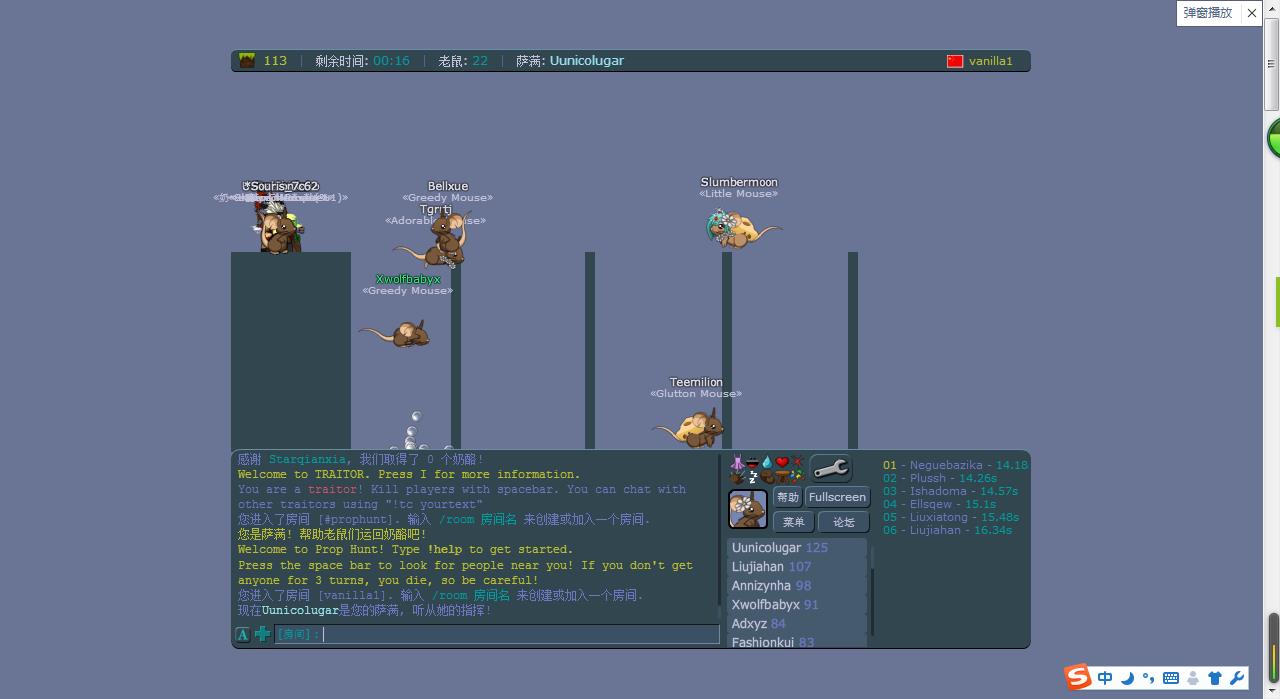Click the "Welcome to TRAITOR" chat line

point(409,475)
